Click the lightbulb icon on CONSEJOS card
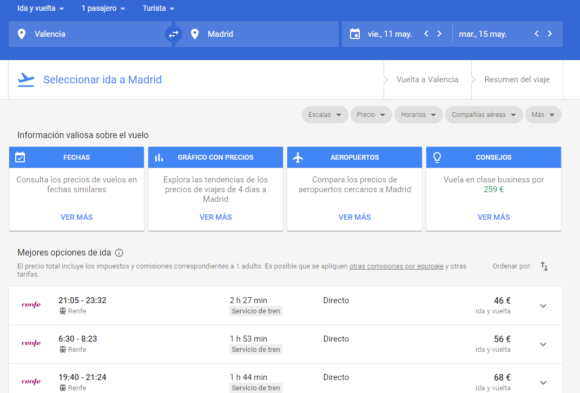The image size is (580, 393). (x=437, y=157)
